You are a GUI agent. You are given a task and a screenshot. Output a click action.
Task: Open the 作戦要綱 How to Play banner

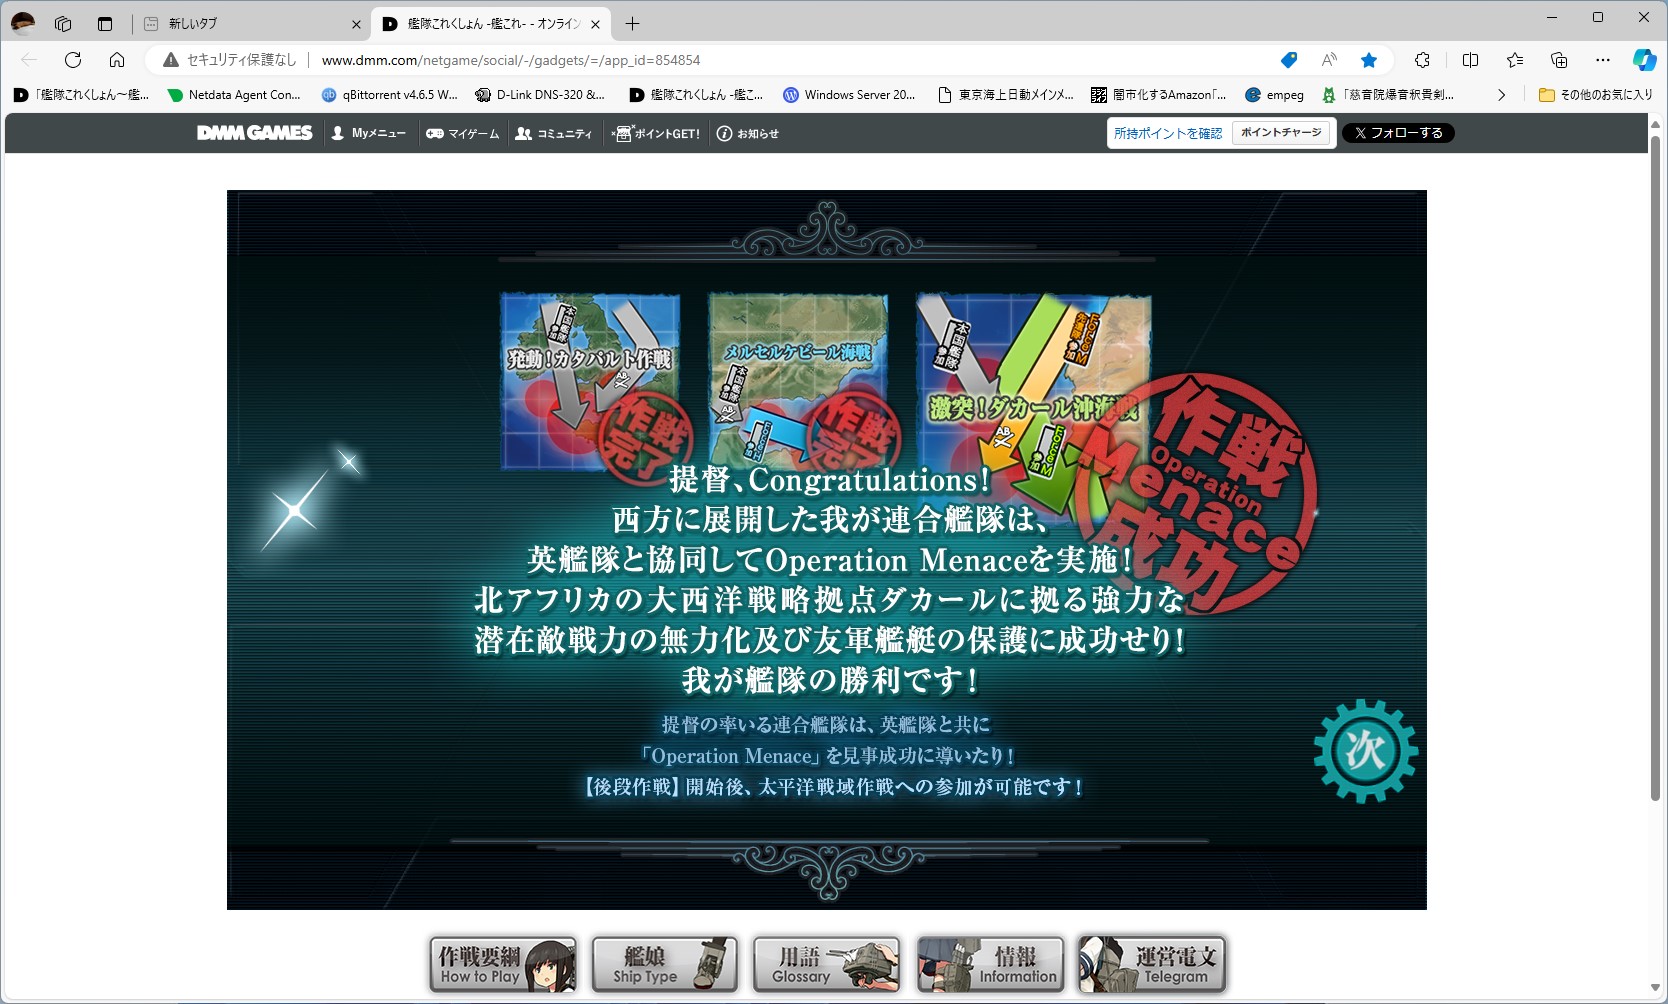[x=503, y=964]
